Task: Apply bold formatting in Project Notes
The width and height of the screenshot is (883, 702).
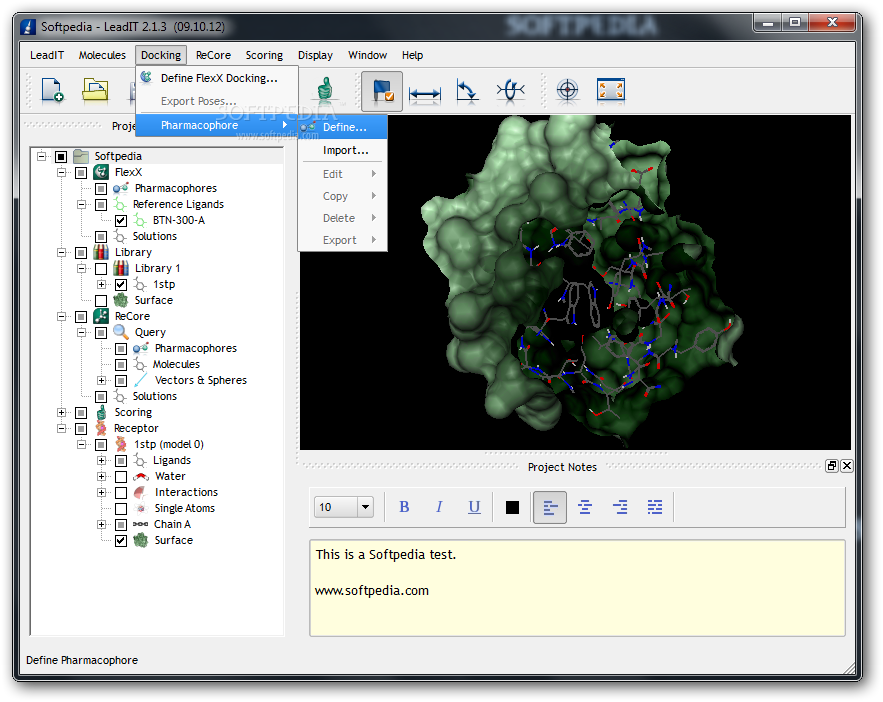Action: coord(404,507)
